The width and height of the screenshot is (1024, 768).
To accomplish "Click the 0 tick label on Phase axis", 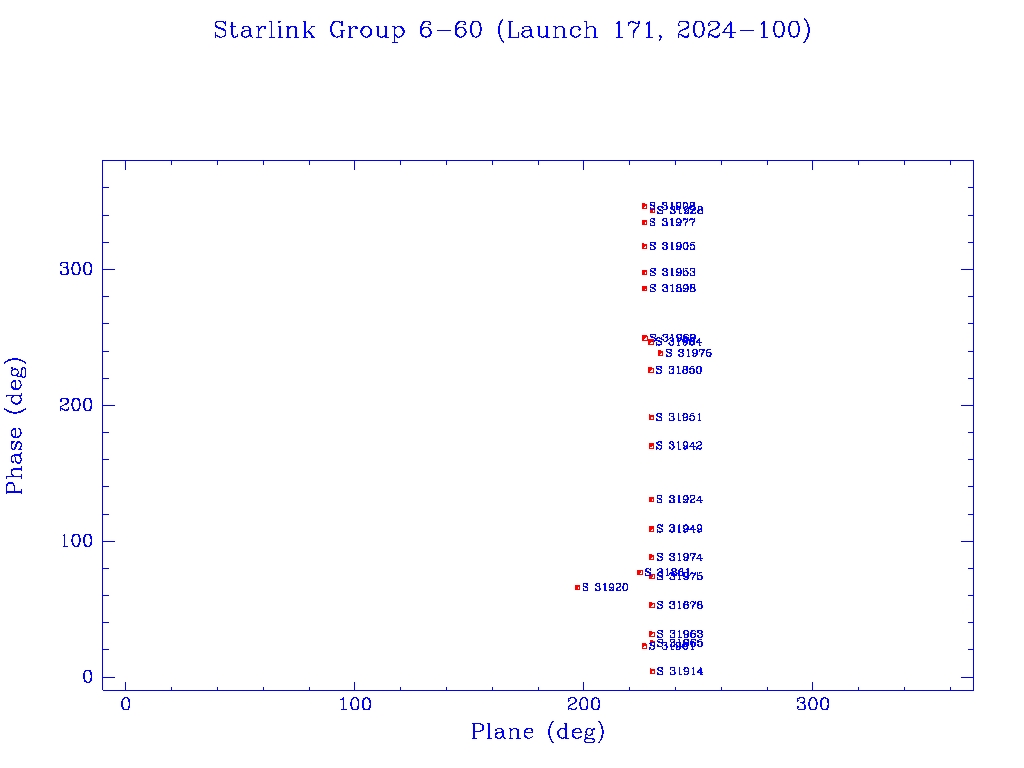I will pyautogui.click(x=88, y=677).
